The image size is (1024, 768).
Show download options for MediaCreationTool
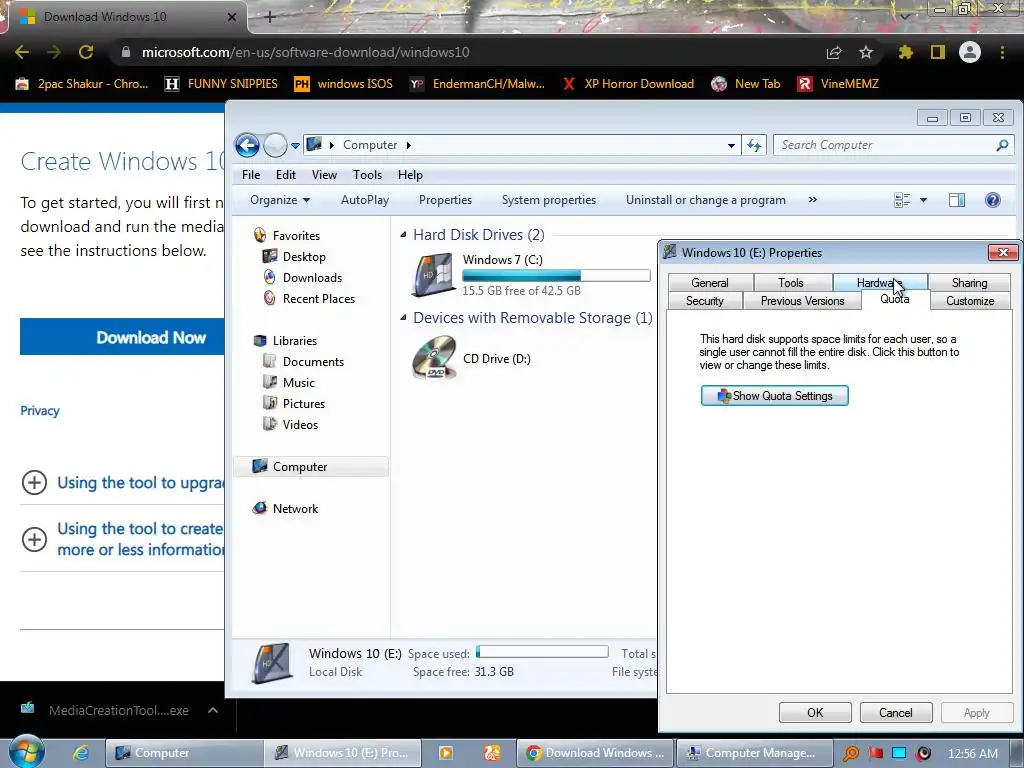click(213, 711)
